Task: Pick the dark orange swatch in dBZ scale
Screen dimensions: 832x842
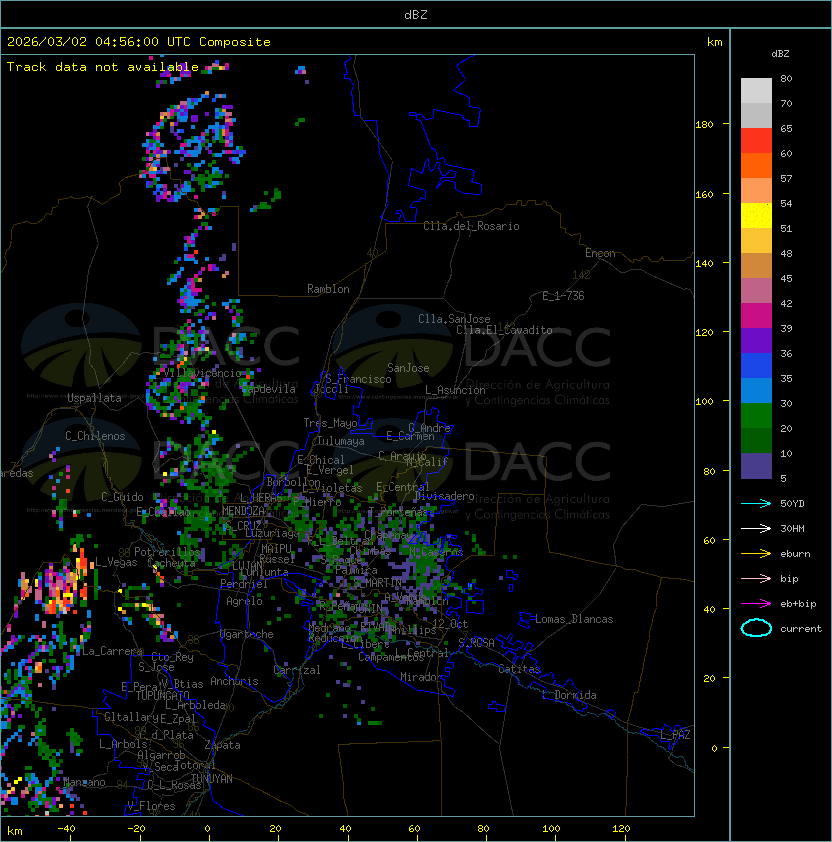Action: click(756, 165)
